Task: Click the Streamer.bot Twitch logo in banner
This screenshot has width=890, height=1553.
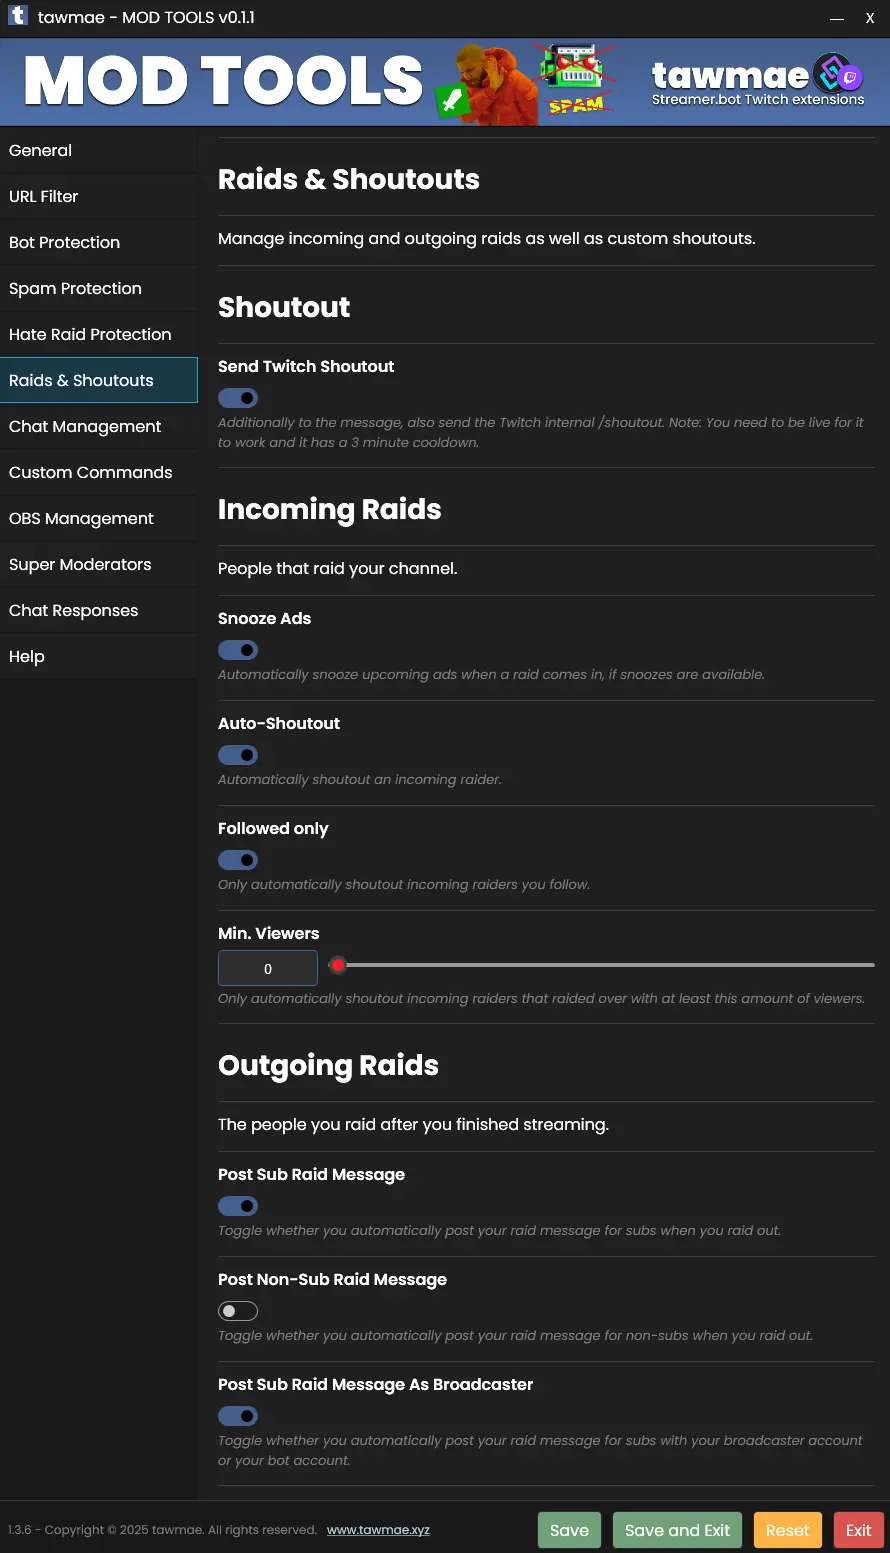Action: point(837,73)
